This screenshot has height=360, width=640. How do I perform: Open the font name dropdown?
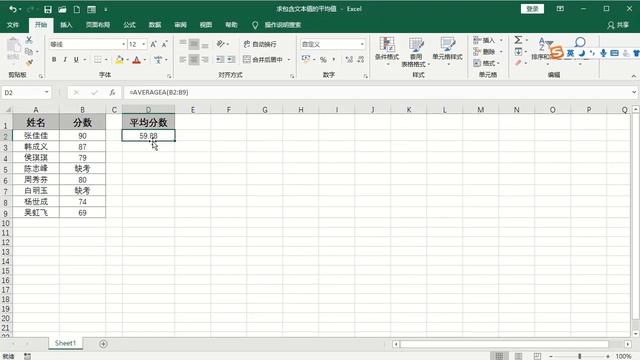[x=124, y=44]
